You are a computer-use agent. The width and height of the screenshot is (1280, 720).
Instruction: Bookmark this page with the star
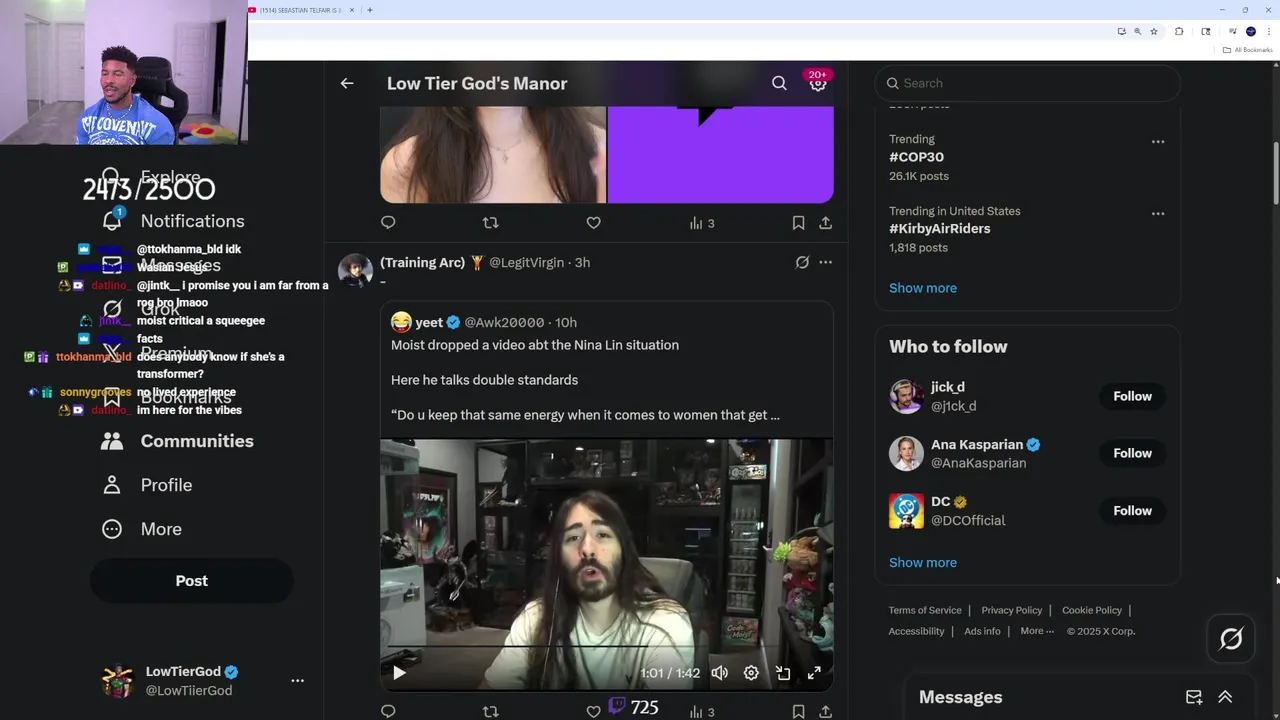[x=1154, y=31]
